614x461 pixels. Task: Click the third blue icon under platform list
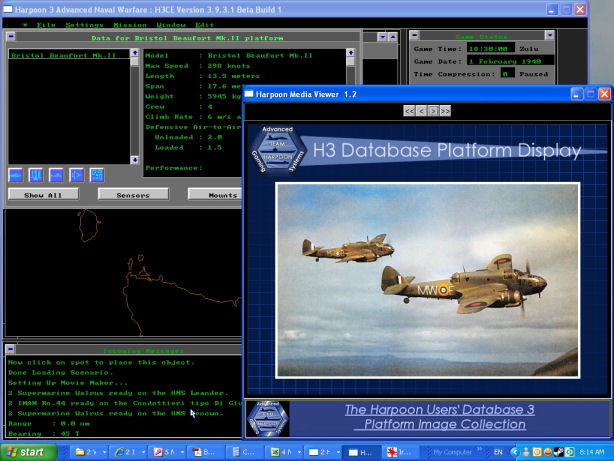[56, 174]
